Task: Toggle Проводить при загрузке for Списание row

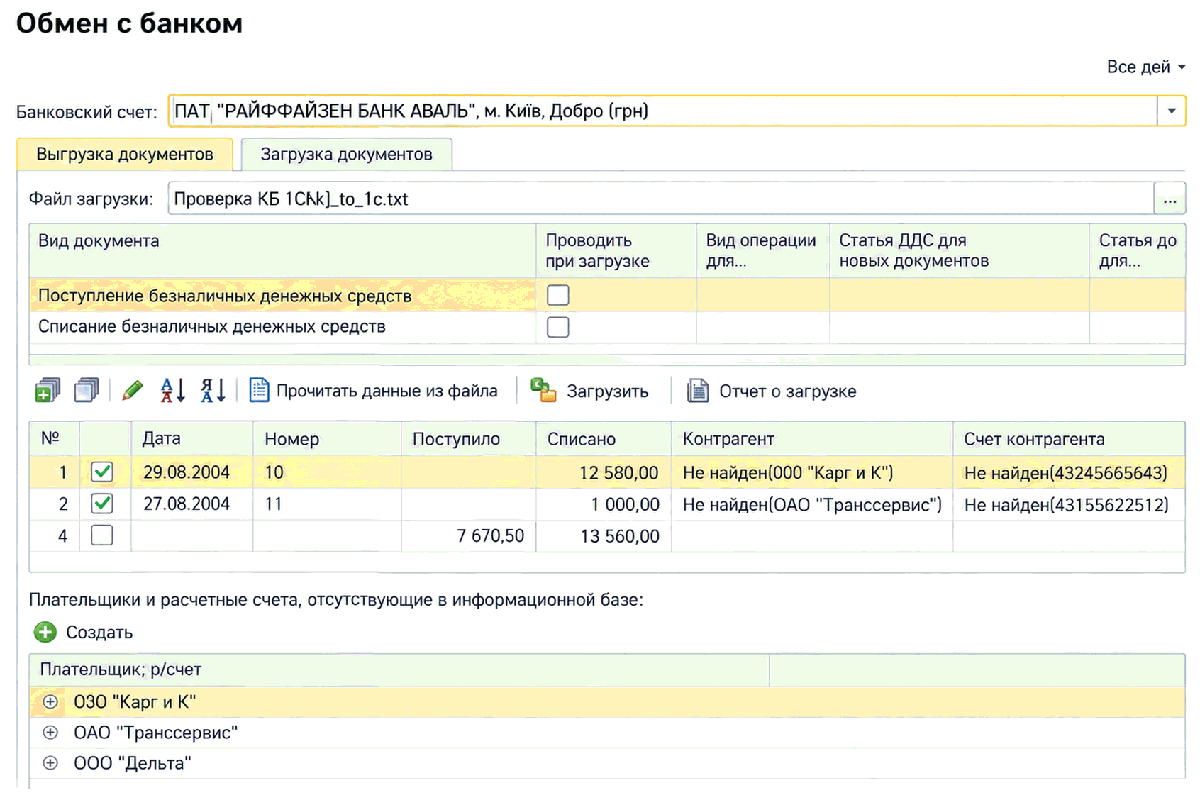Action: [558, 327]
